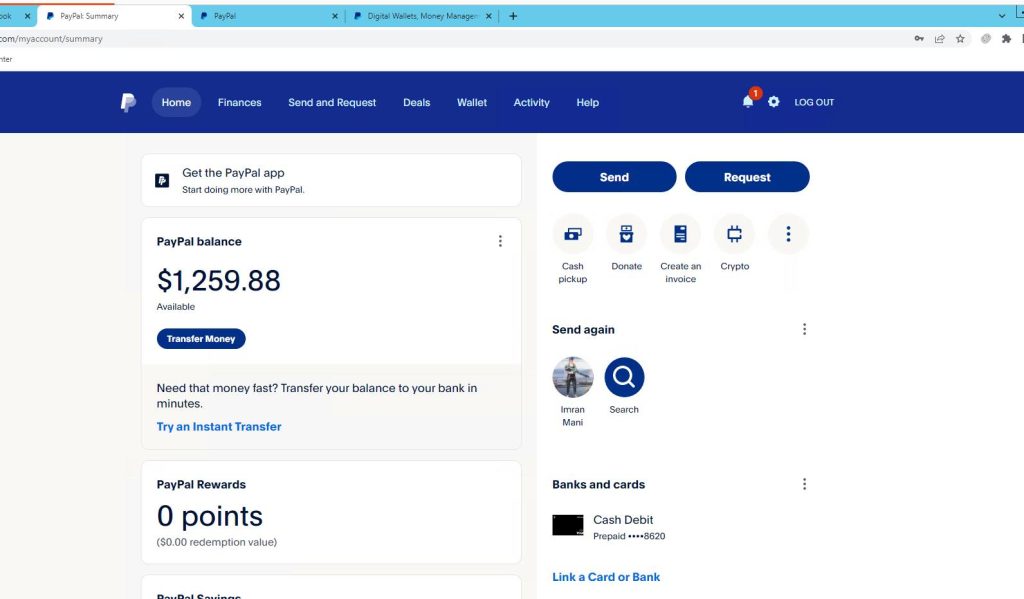This screenshot has height=599, width=1024.
Task: Open account settings gear icon
Action: (x=773, y=102)
